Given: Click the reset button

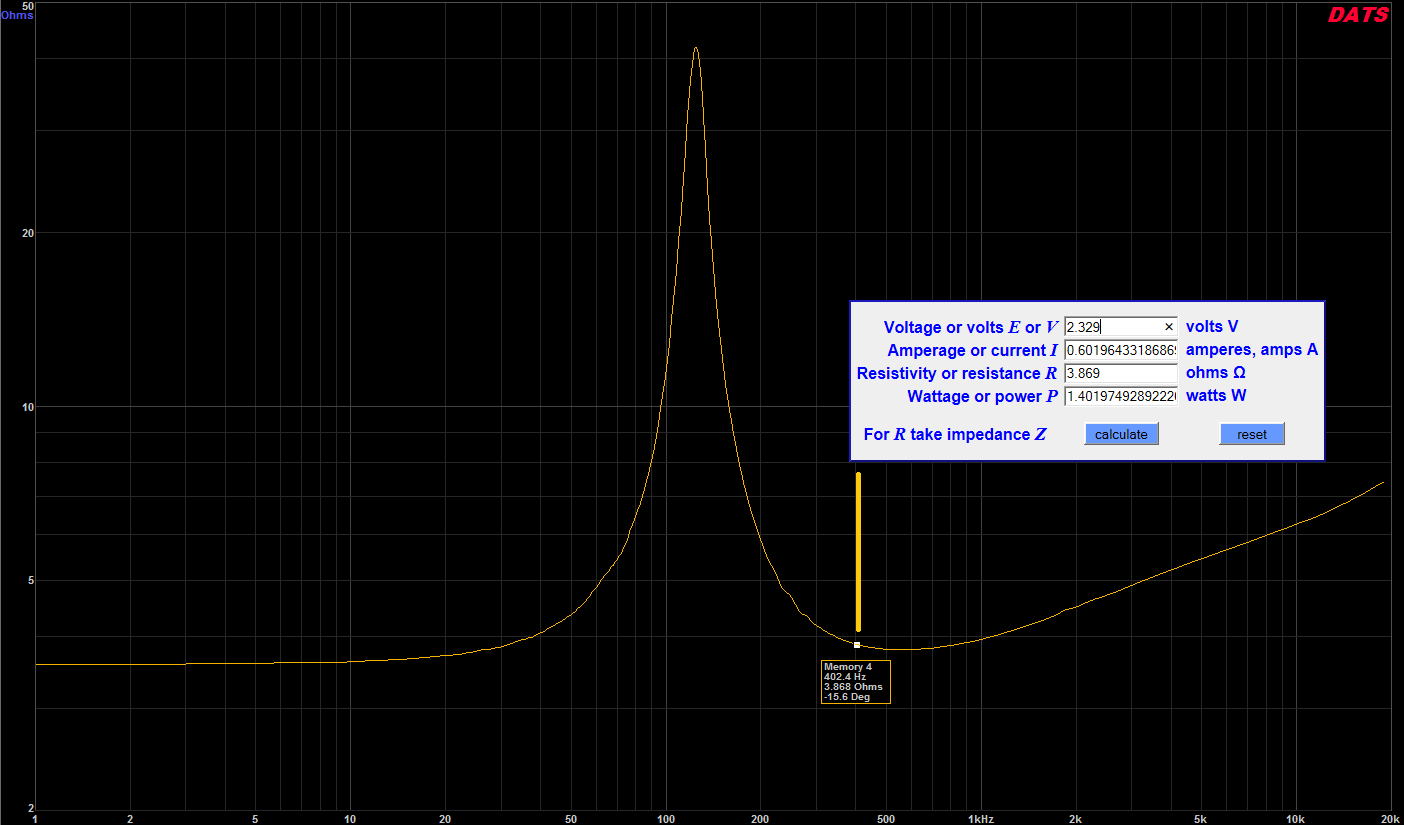Looking at the screenshot, I should coord(1251,434).
